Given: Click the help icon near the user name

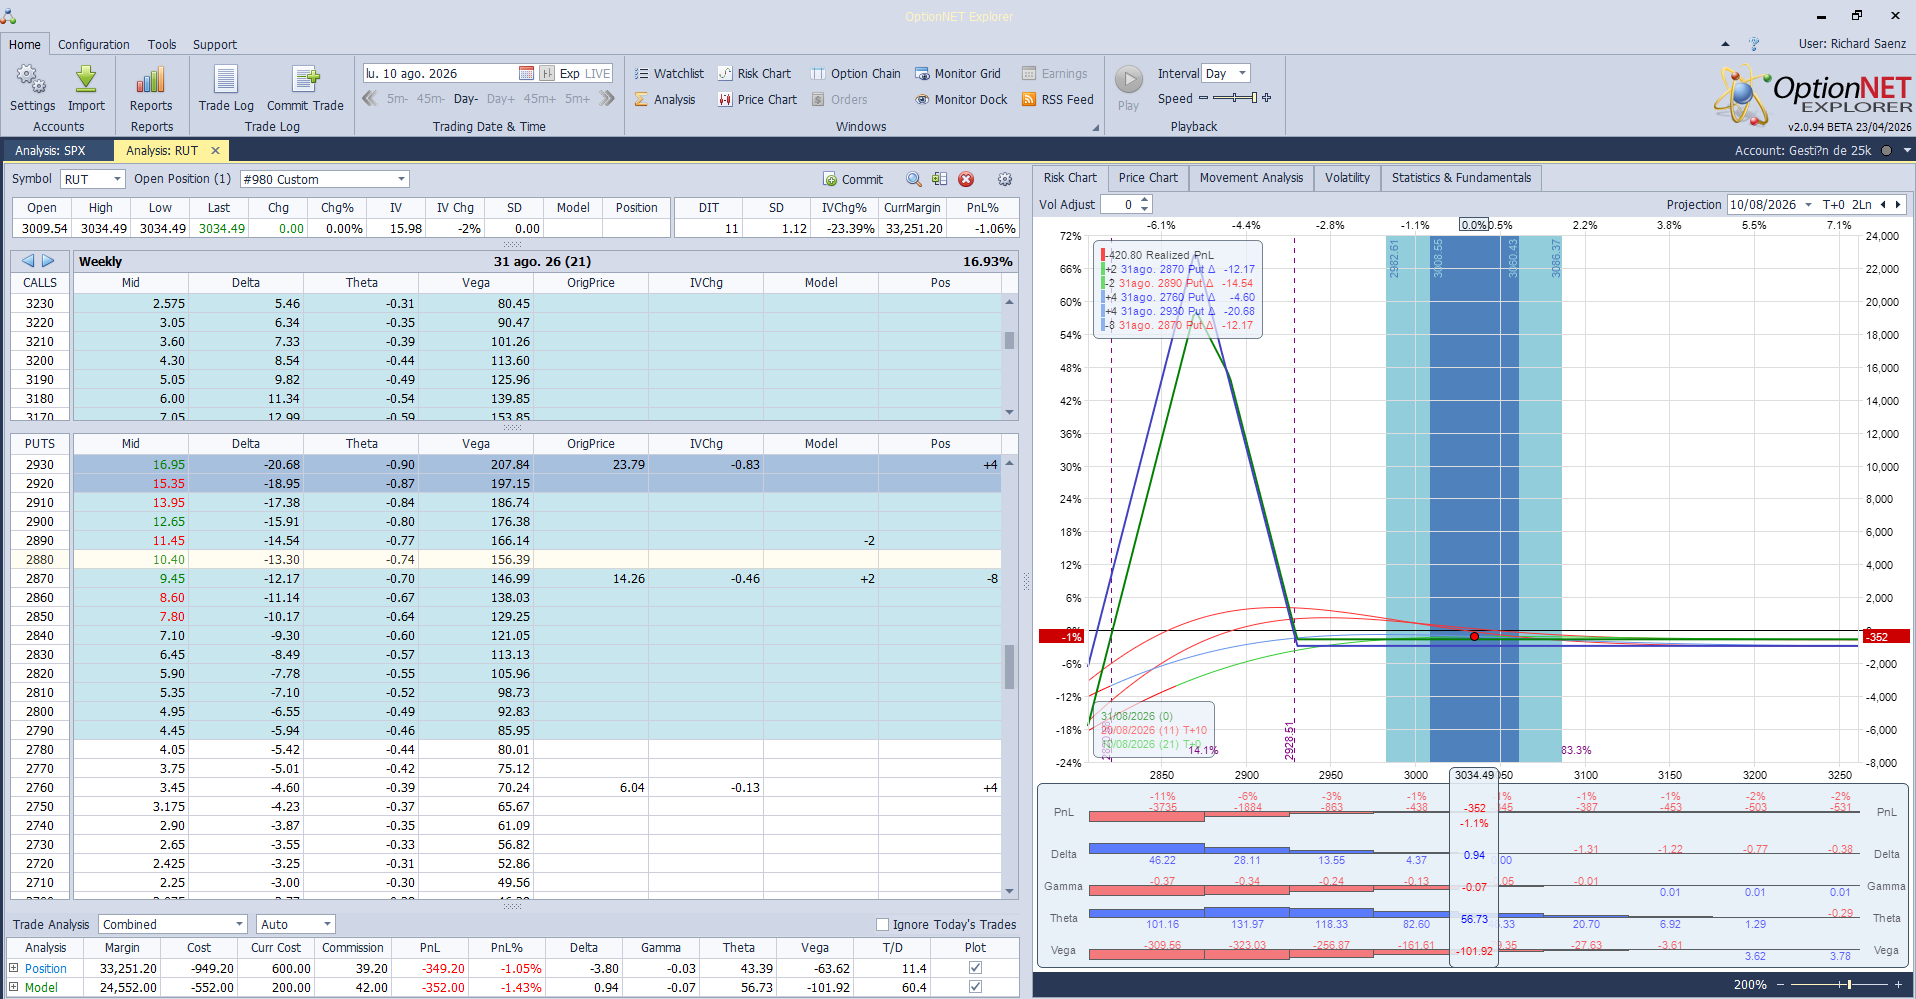Looking at the screenshot, I should [1754, 44].
